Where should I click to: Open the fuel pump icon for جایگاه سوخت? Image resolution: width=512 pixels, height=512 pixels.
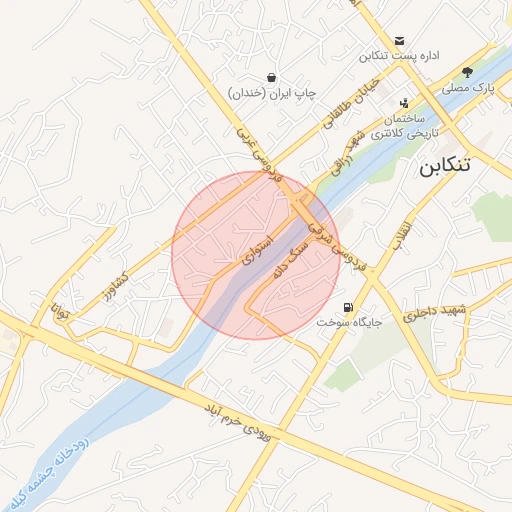coord(348,307)
